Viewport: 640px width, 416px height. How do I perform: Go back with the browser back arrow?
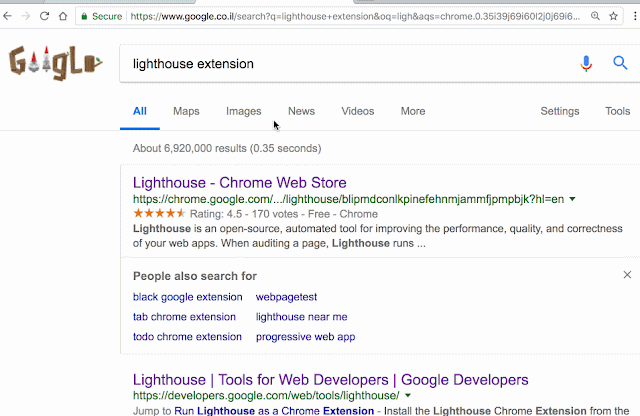pyautogui.click(x=7, y=16)
